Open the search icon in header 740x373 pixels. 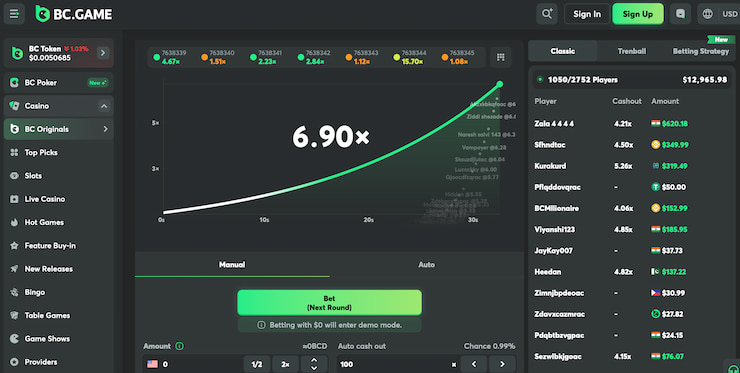click(x=547, y=14)
